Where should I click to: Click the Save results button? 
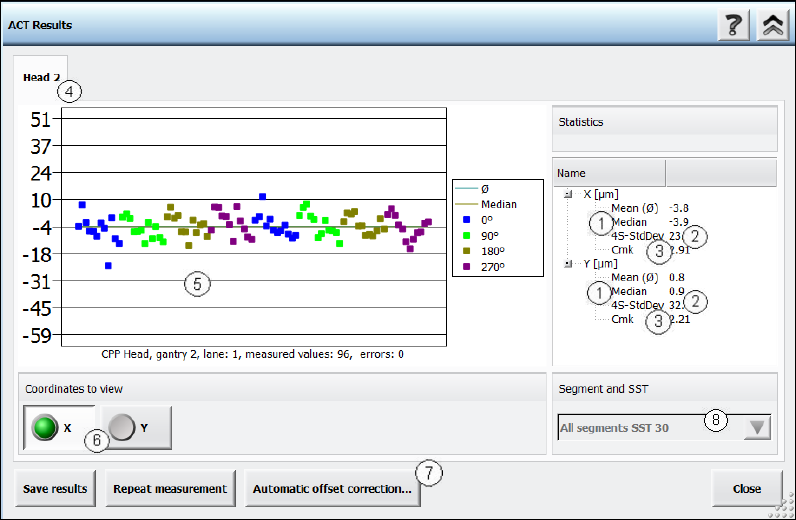click(56, 490)
